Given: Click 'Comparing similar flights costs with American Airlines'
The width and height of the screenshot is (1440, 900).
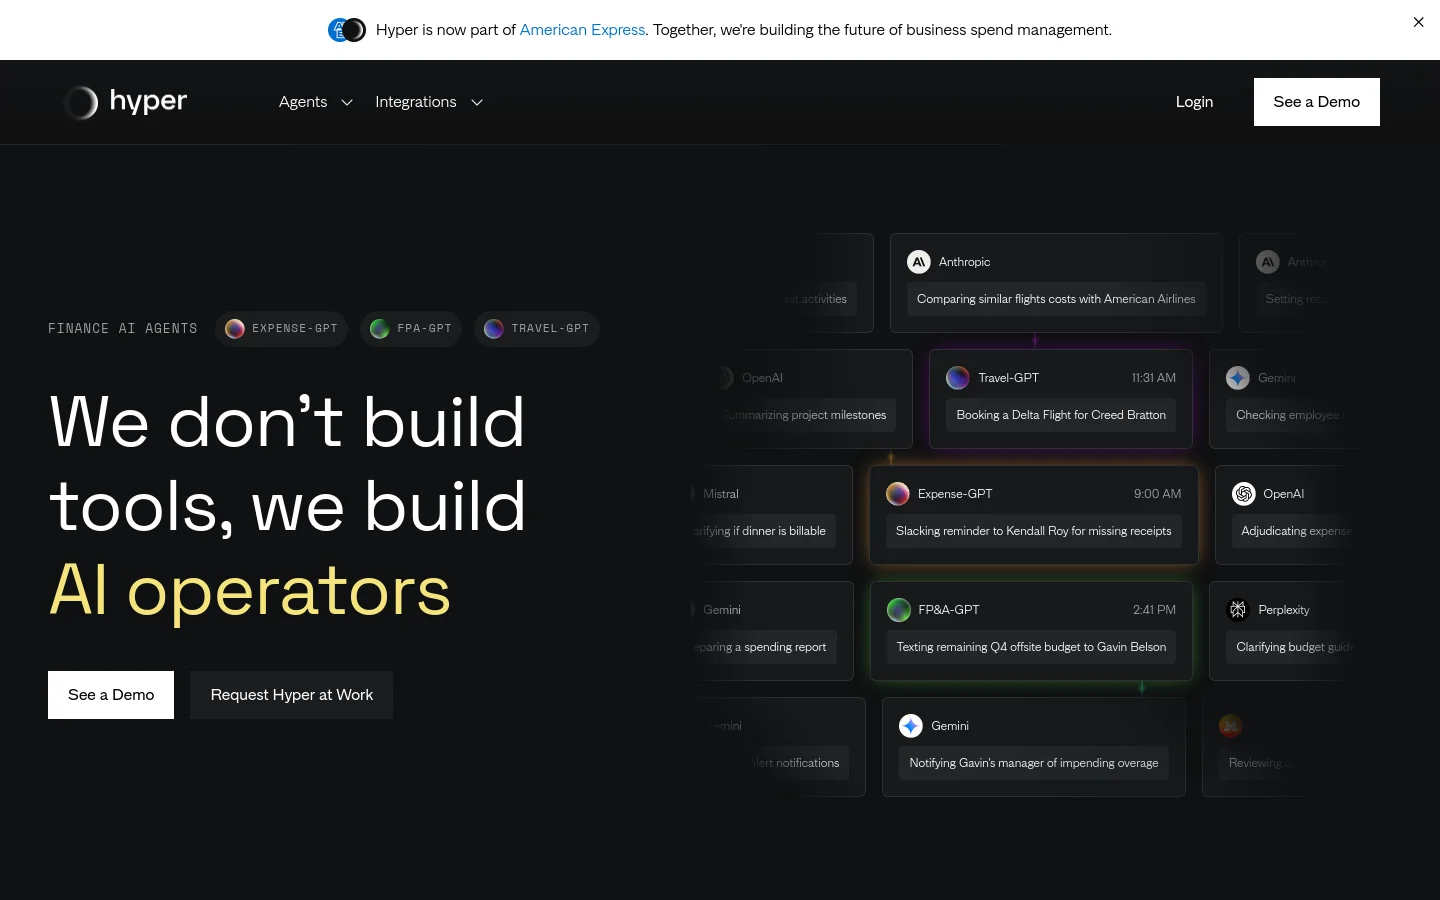Looking at the screenshot, I should (1056, 299).
